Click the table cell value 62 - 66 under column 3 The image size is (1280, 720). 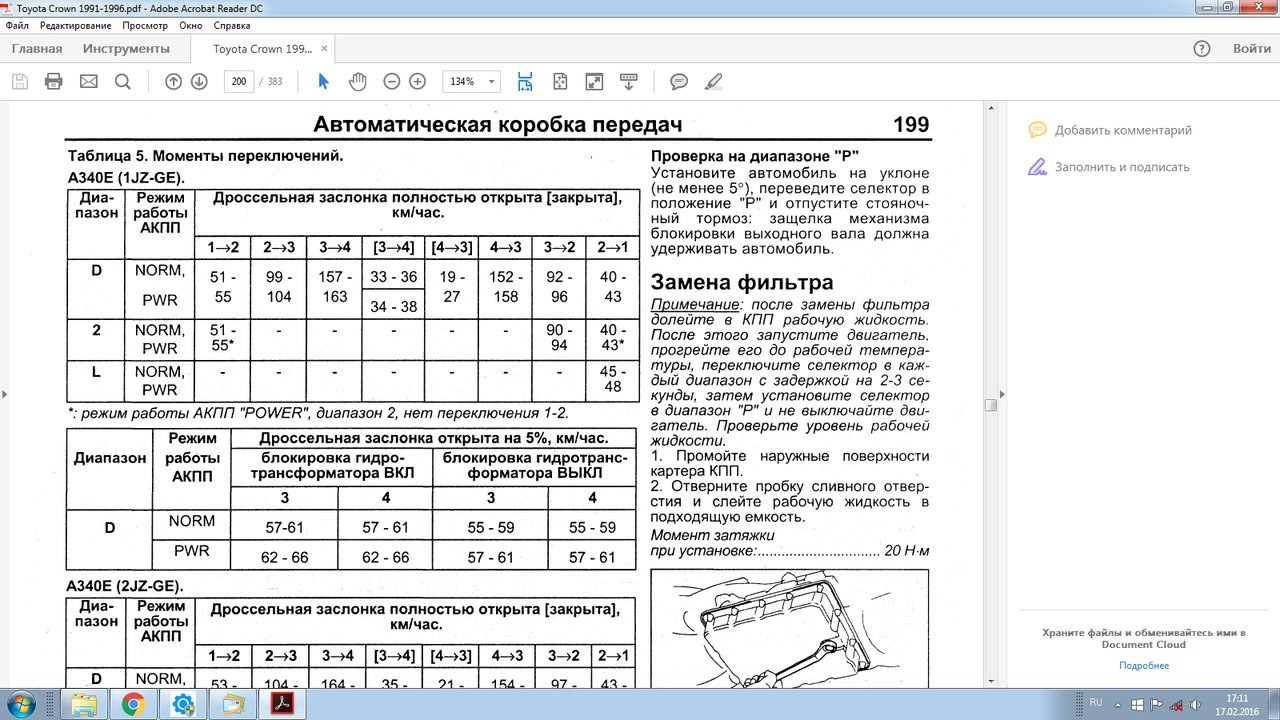[x=284, y=557]
